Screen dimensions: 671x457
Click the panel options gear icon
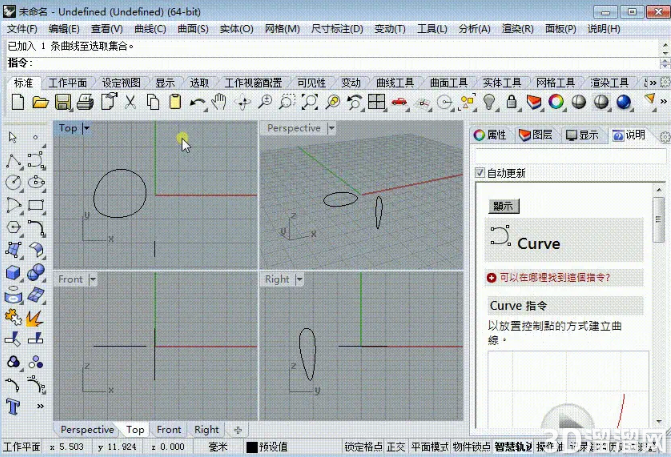point(665,137)
